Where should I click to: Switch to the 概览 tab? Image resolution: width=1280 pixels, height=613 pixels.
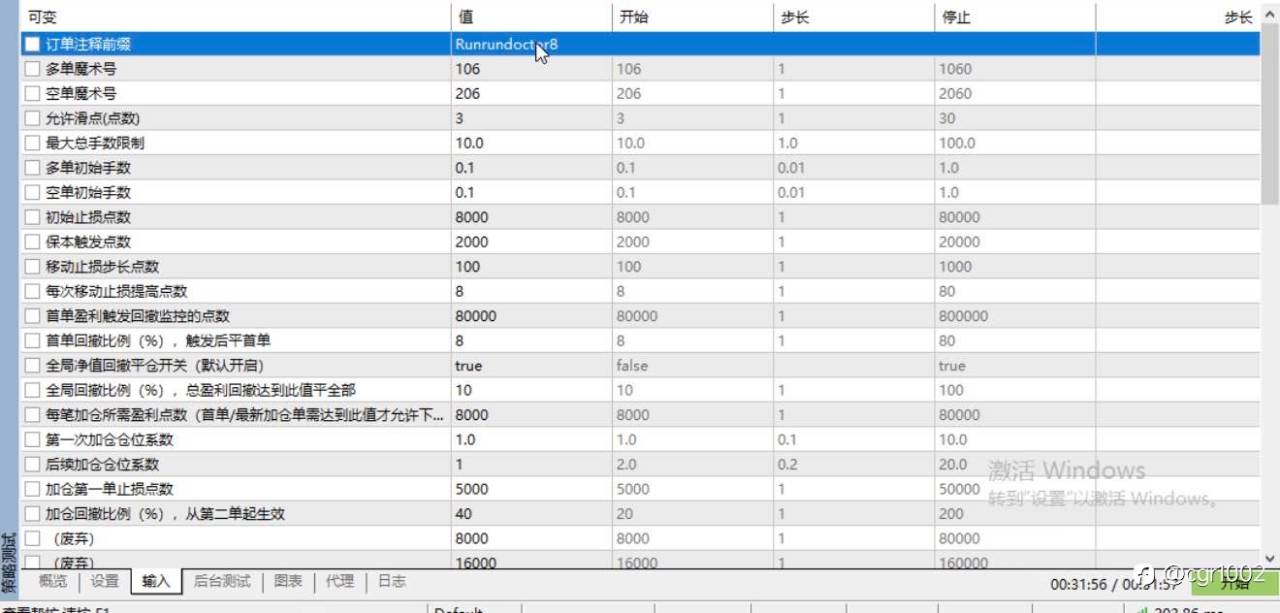(x=52, y=581)
